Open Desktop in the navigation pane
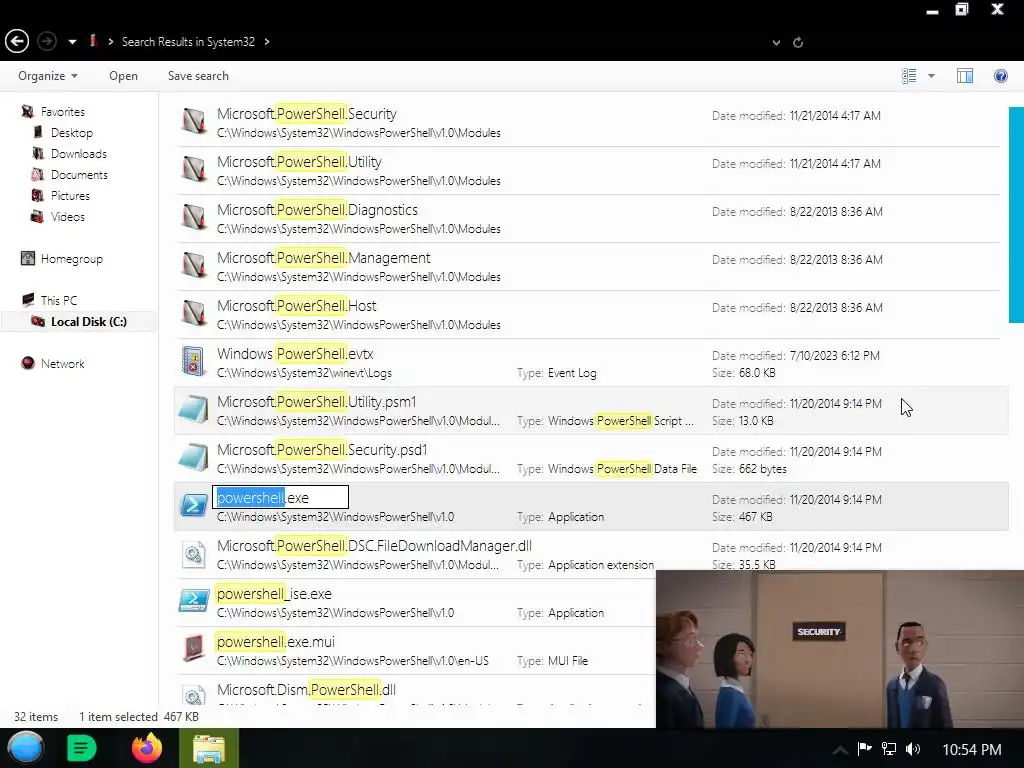Viewport: 1024px width, 768px height. click(72, 133)
